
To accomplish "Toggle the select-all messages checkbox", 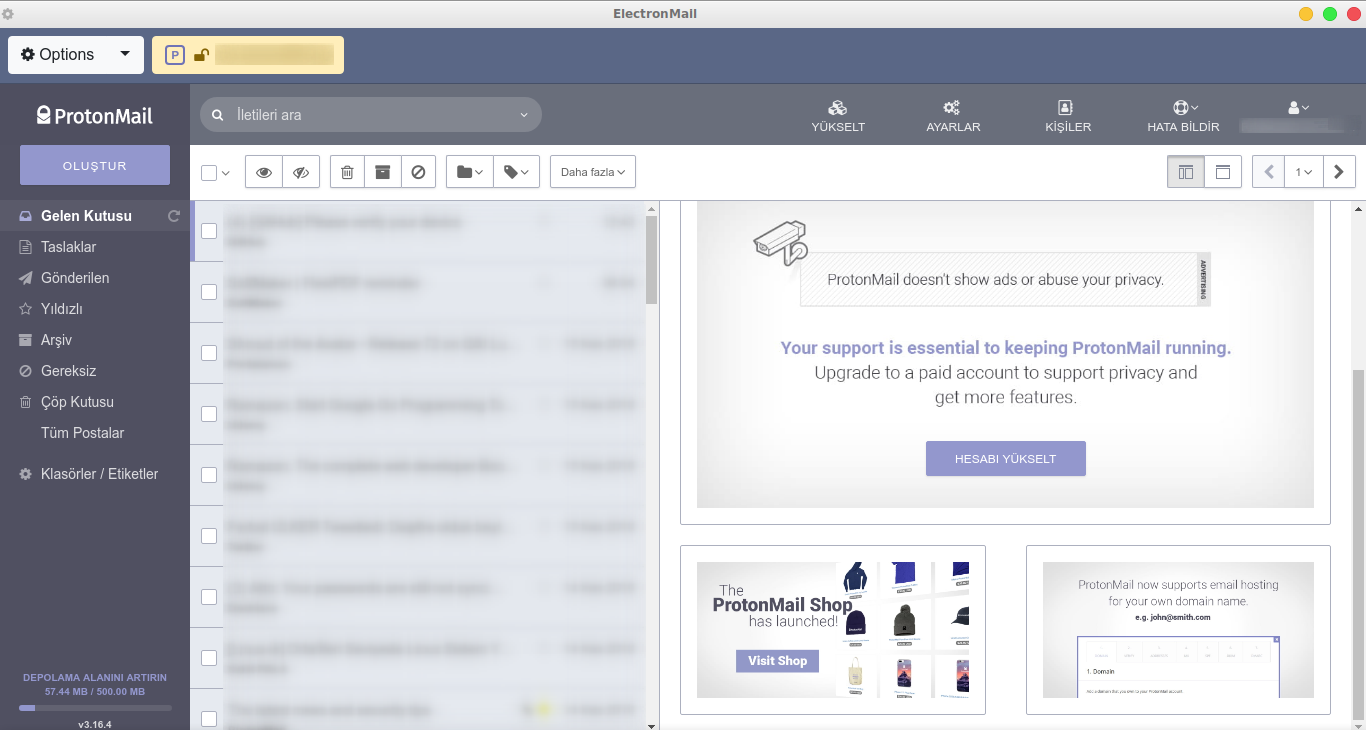I will 209,173.
